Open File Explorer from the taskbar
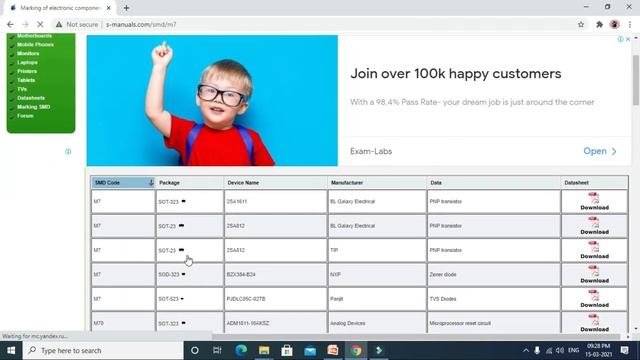640x360 pixels. point(264,350)
